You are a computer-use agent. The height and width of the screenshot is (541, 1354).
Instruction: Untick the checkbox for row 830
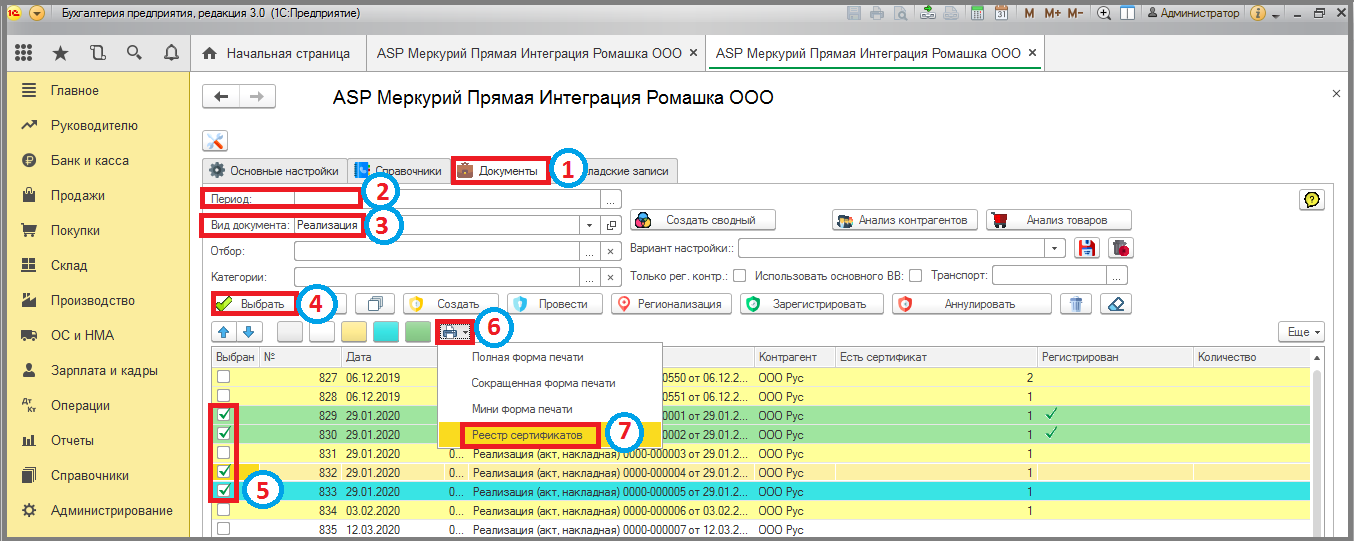(x=224, y=433)
